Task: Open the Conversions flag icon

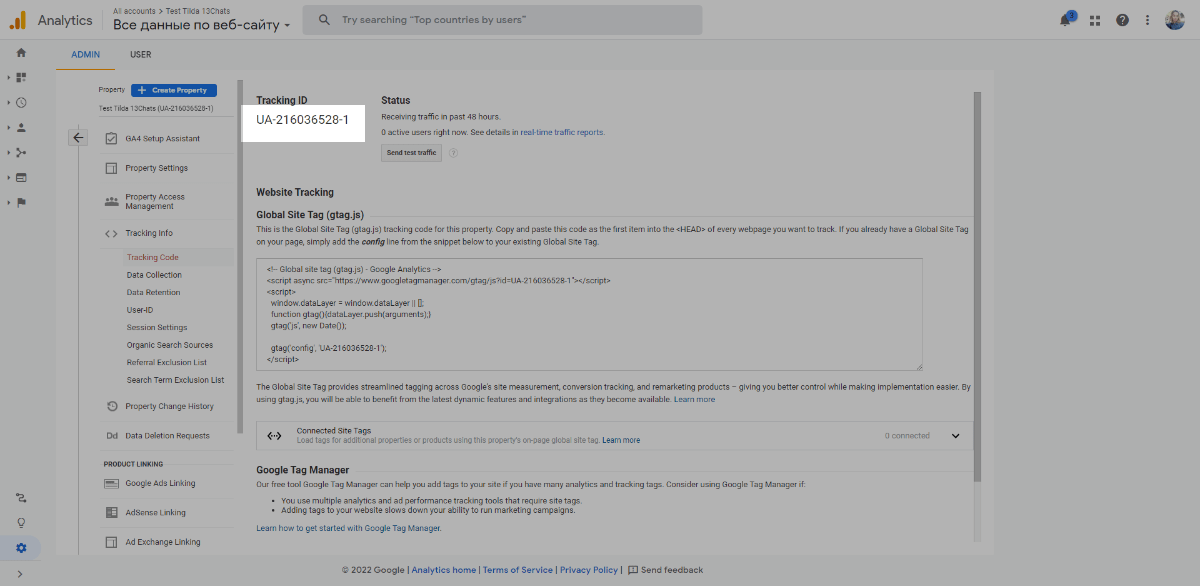Action: 21,202
